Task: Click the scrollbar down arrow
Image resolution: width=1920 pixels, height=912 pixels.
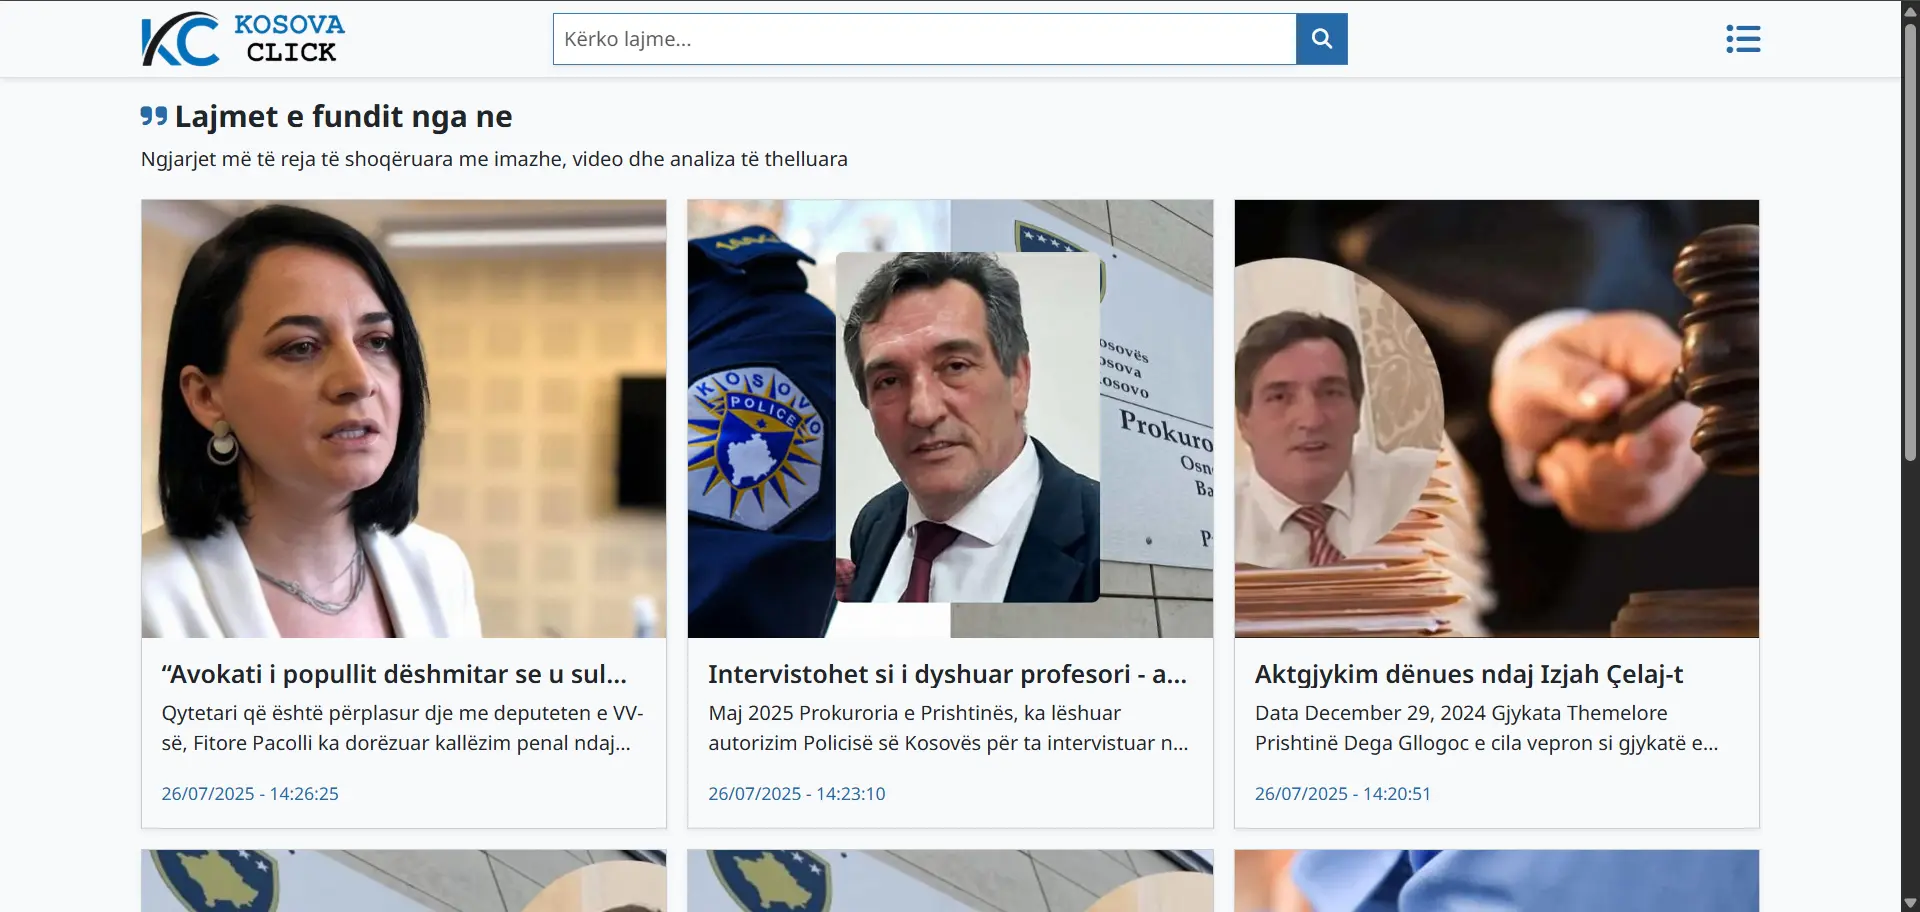Action: click(x=1910, y=903)
